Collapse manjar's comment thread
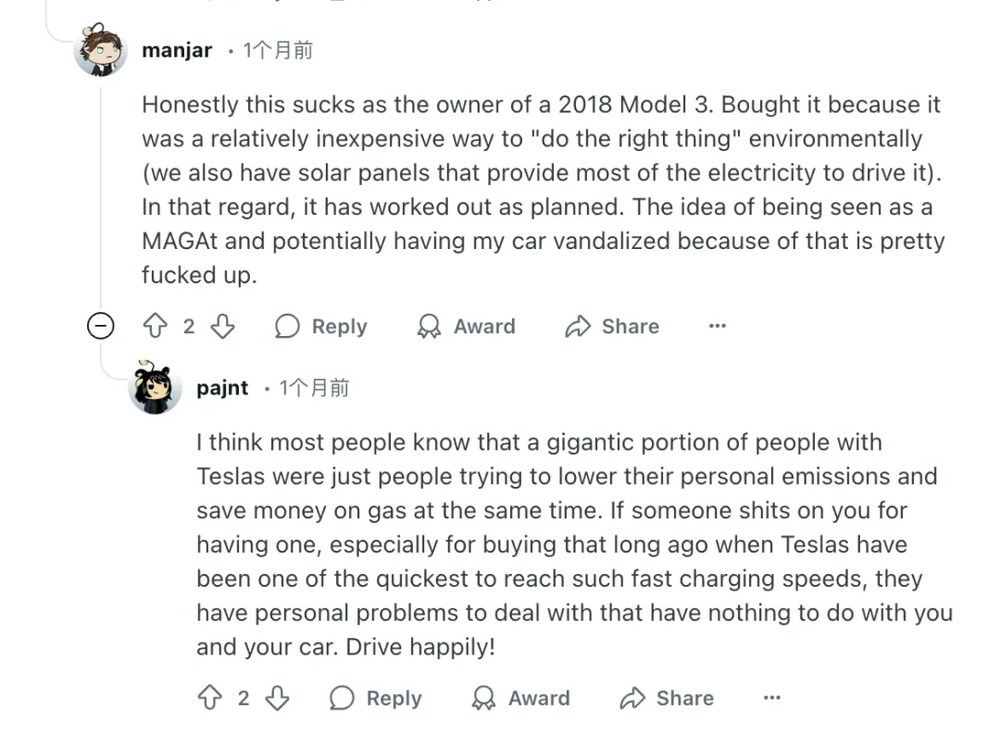The width and height of the screenshot is (1000, 747). point(100,326)
